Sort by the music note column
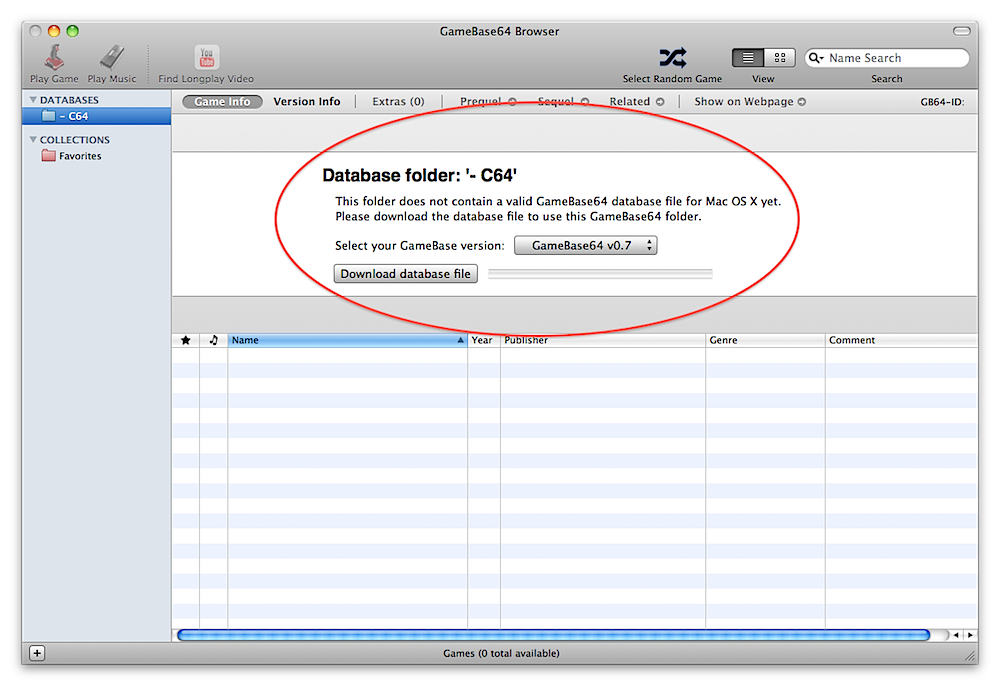This screenshot has height=686, width=1000. [214, 340]
